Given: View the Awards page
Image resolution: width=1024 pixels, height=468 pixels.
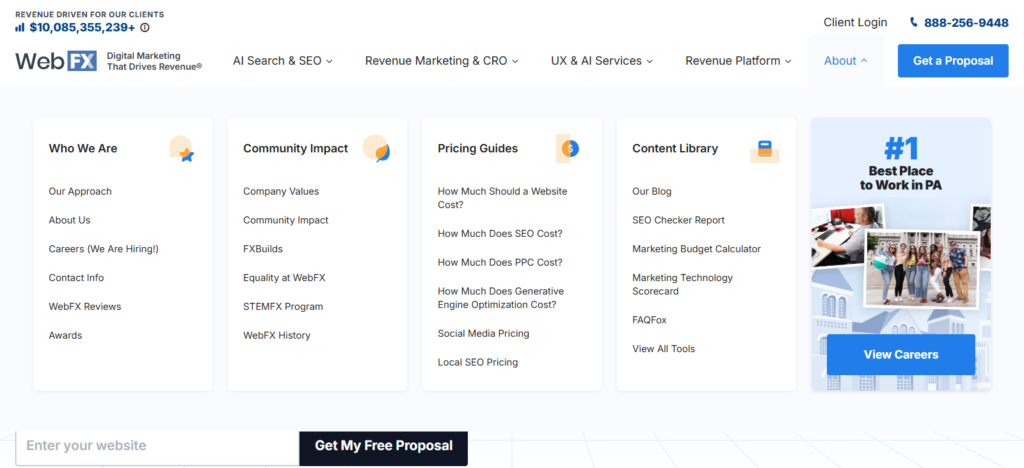Looking at the screenshot, I should click(x=65, y=335).
